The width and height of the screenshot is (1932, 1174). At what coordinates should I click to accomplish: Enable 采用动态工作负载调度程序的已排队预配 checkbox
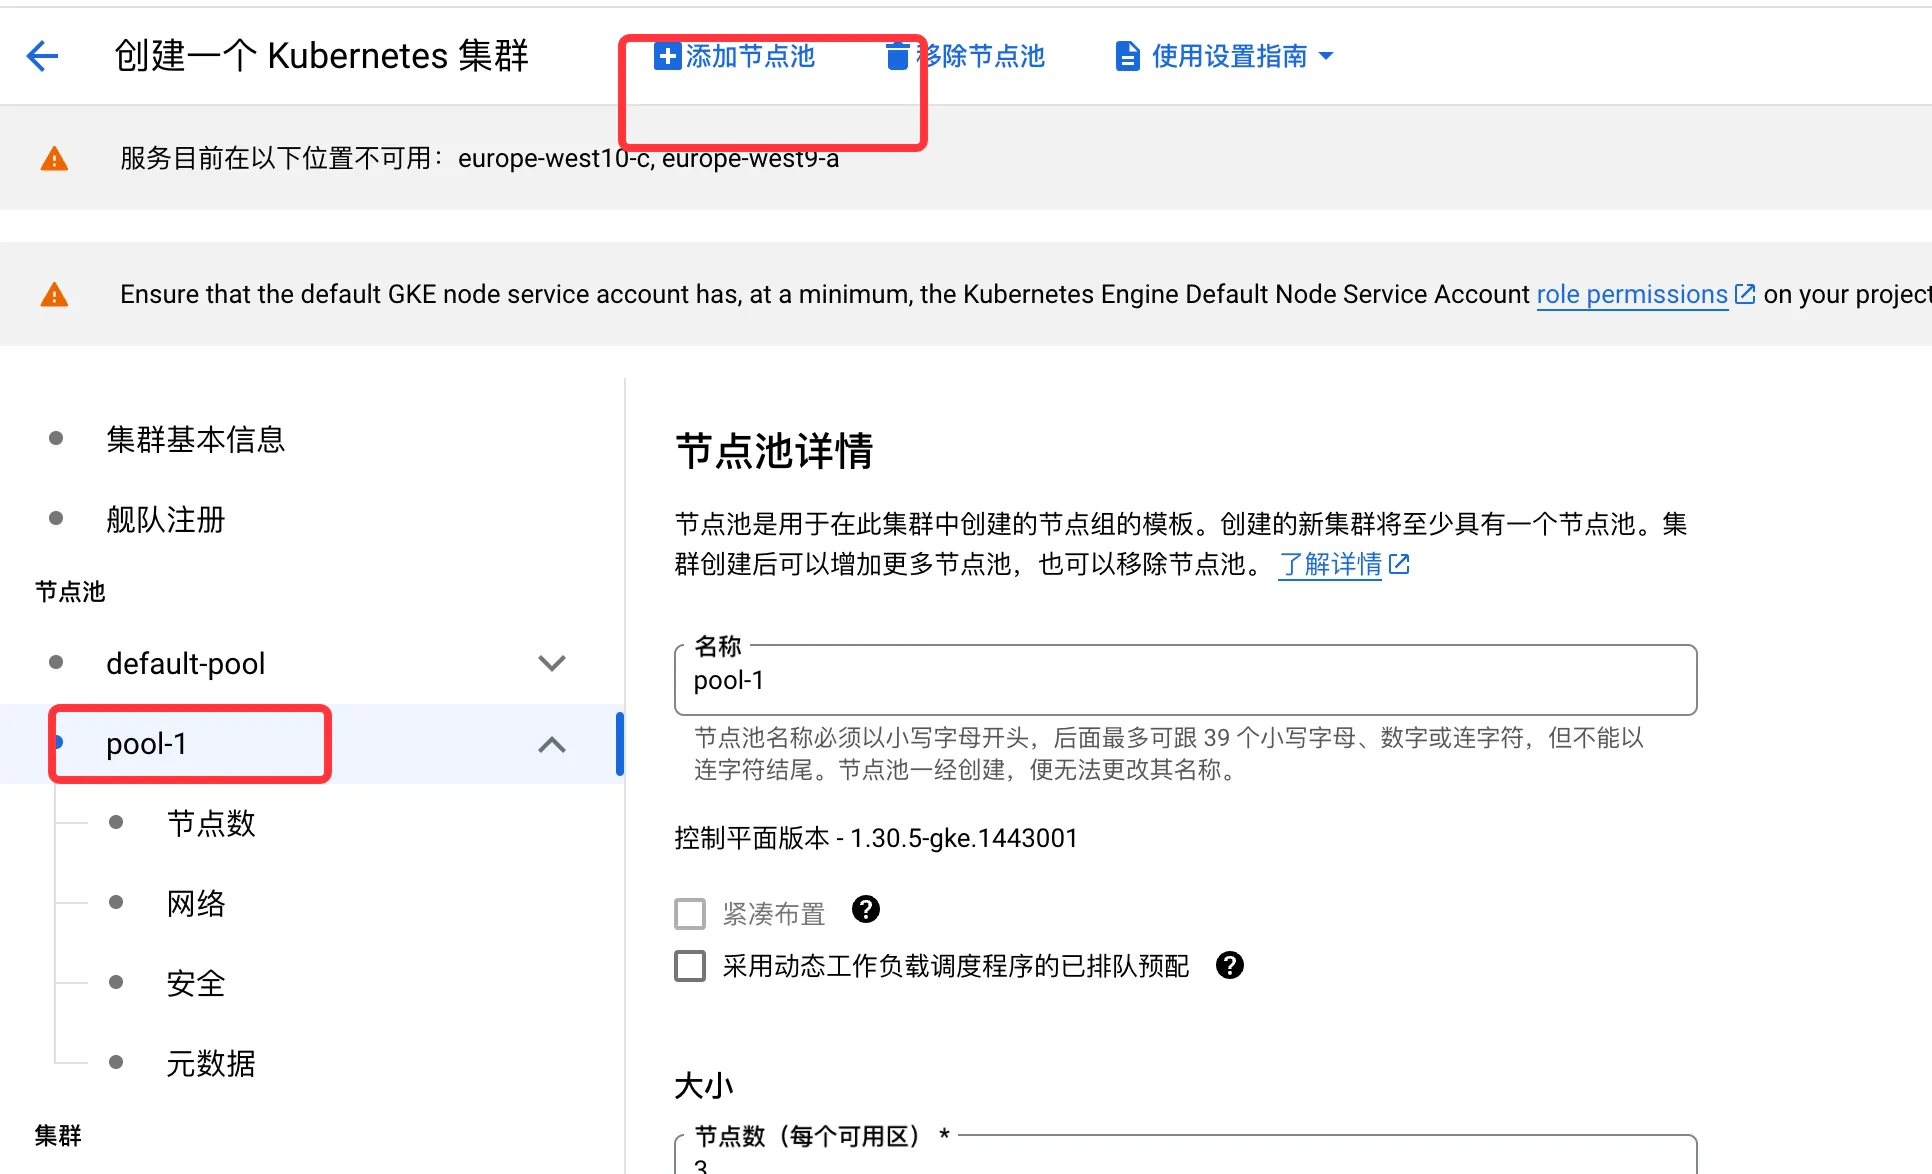[690, 965]
